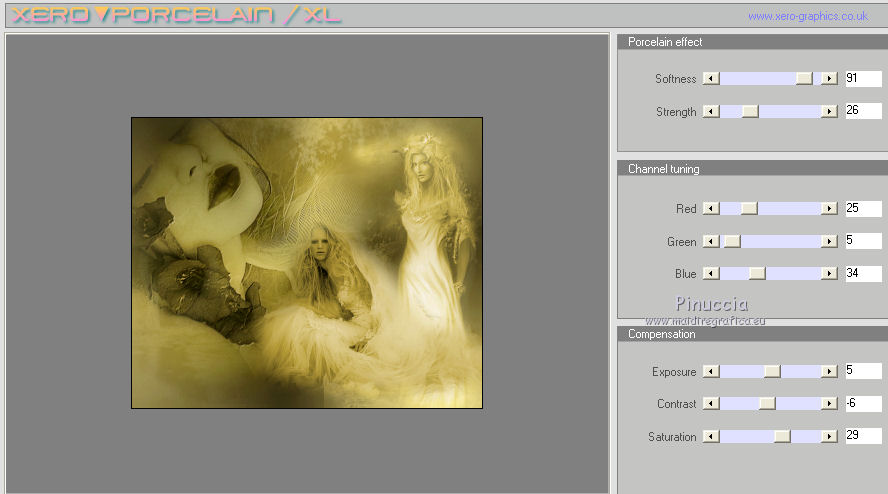Click the Xero Porcelain XL title logo
This screenshot has height=494, width=888.
pos(176,15)
